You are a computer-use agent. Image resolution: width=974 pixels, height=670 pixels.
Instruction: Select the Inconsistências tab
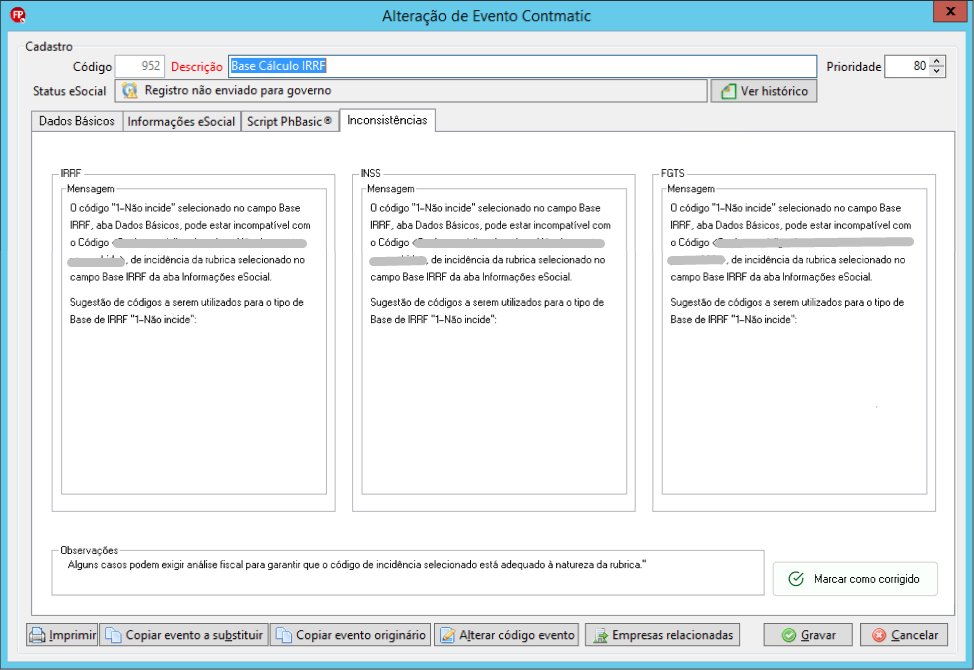[x=388, y=120]
